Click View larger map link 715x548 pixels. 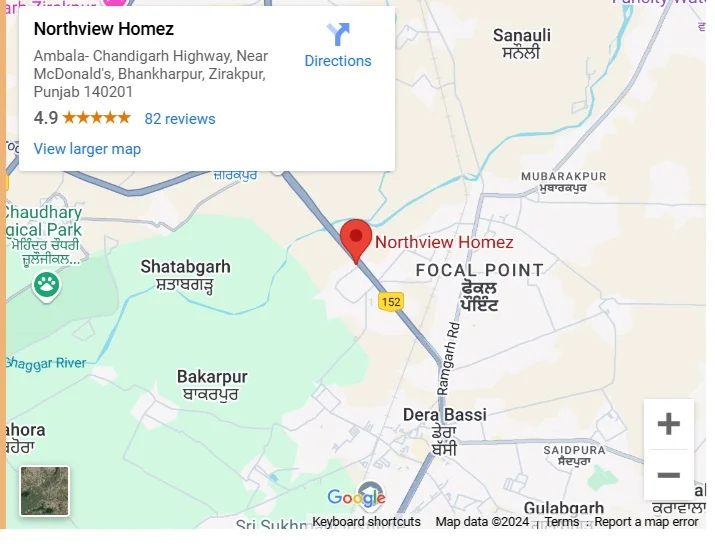[x=87, y=149]
